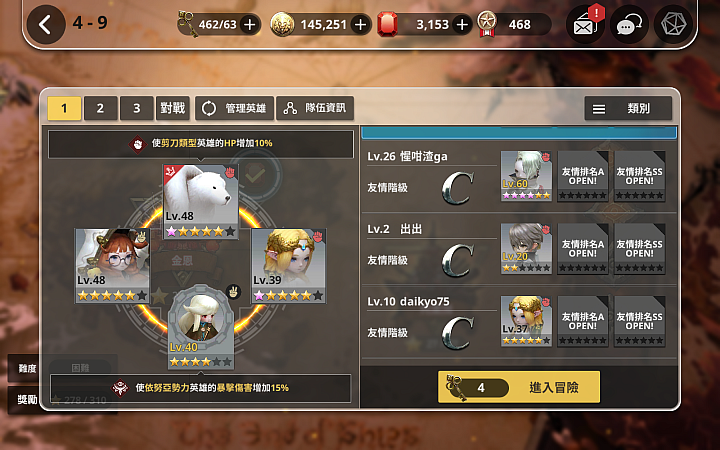
Task: Expand the 類別 category menu
Action: click(628, 109)
